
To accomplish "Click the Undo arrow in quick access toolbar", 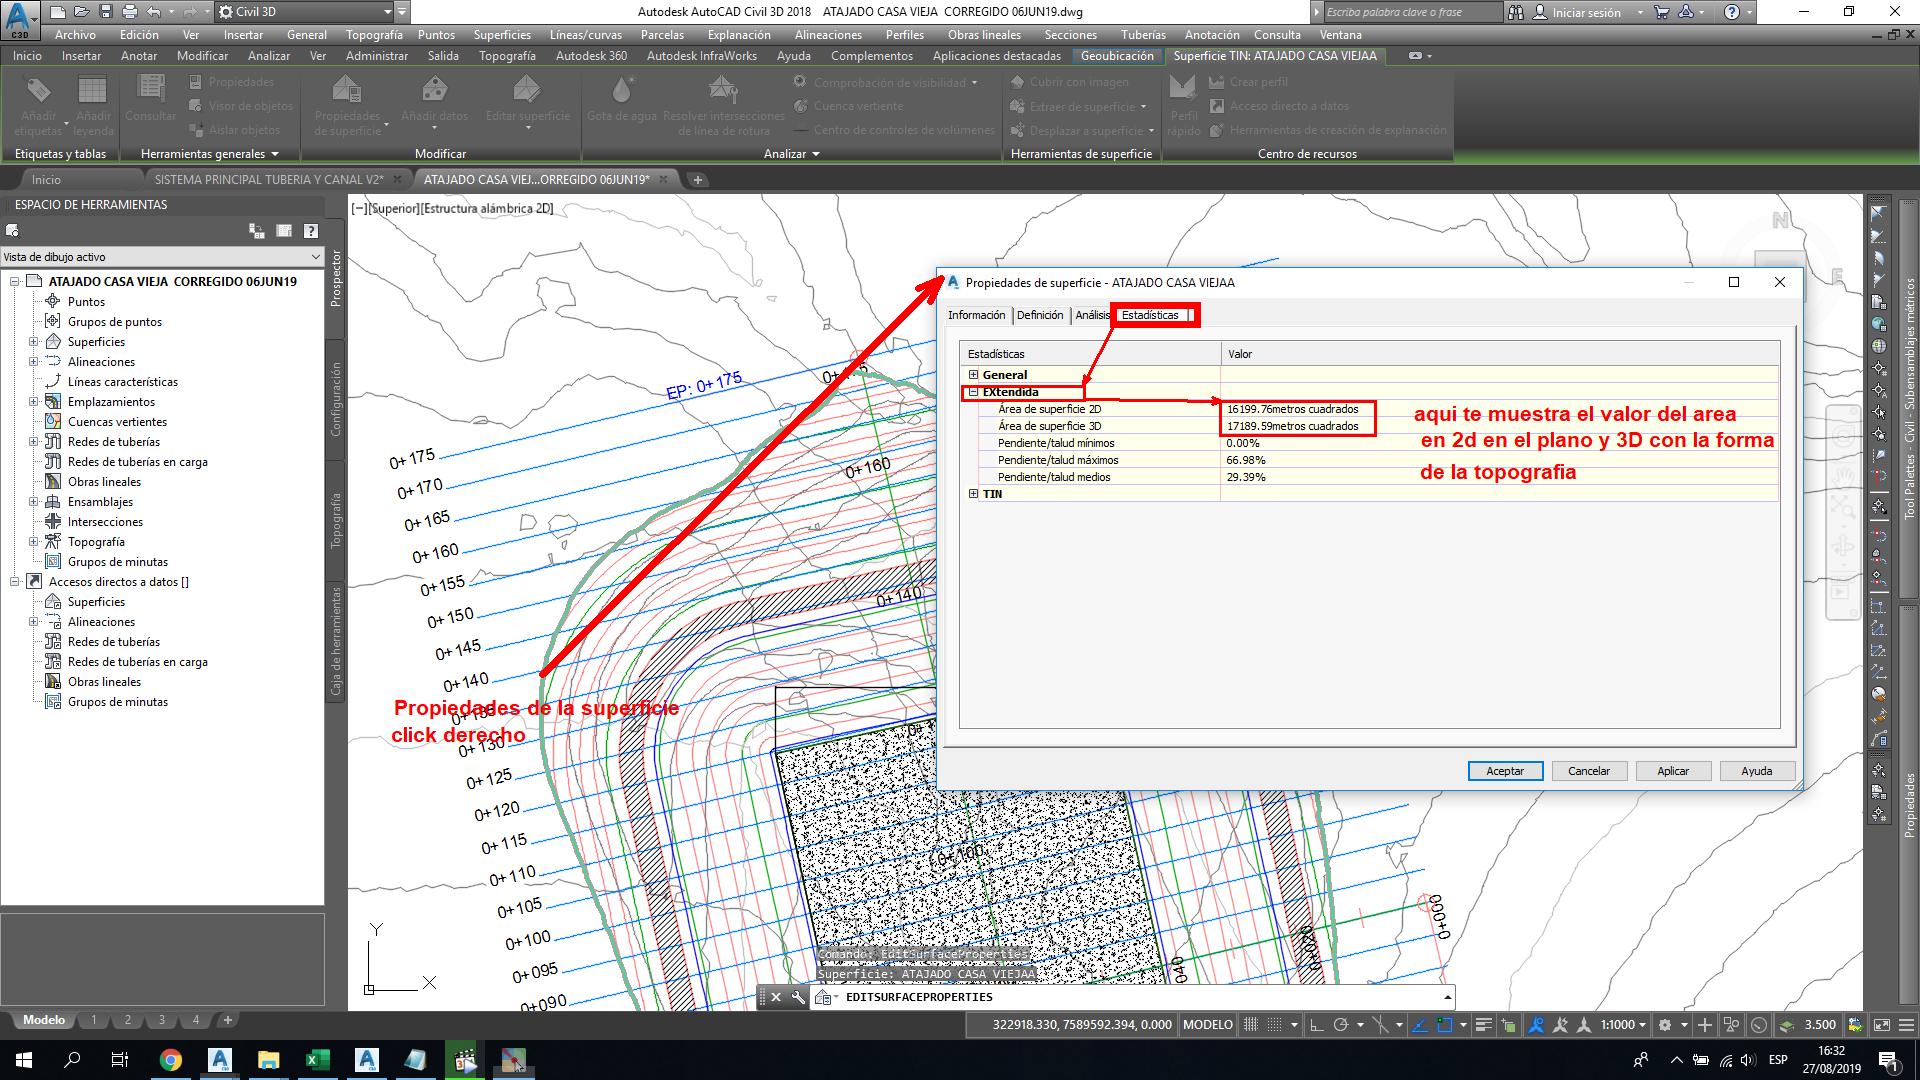I will (153, 12).
